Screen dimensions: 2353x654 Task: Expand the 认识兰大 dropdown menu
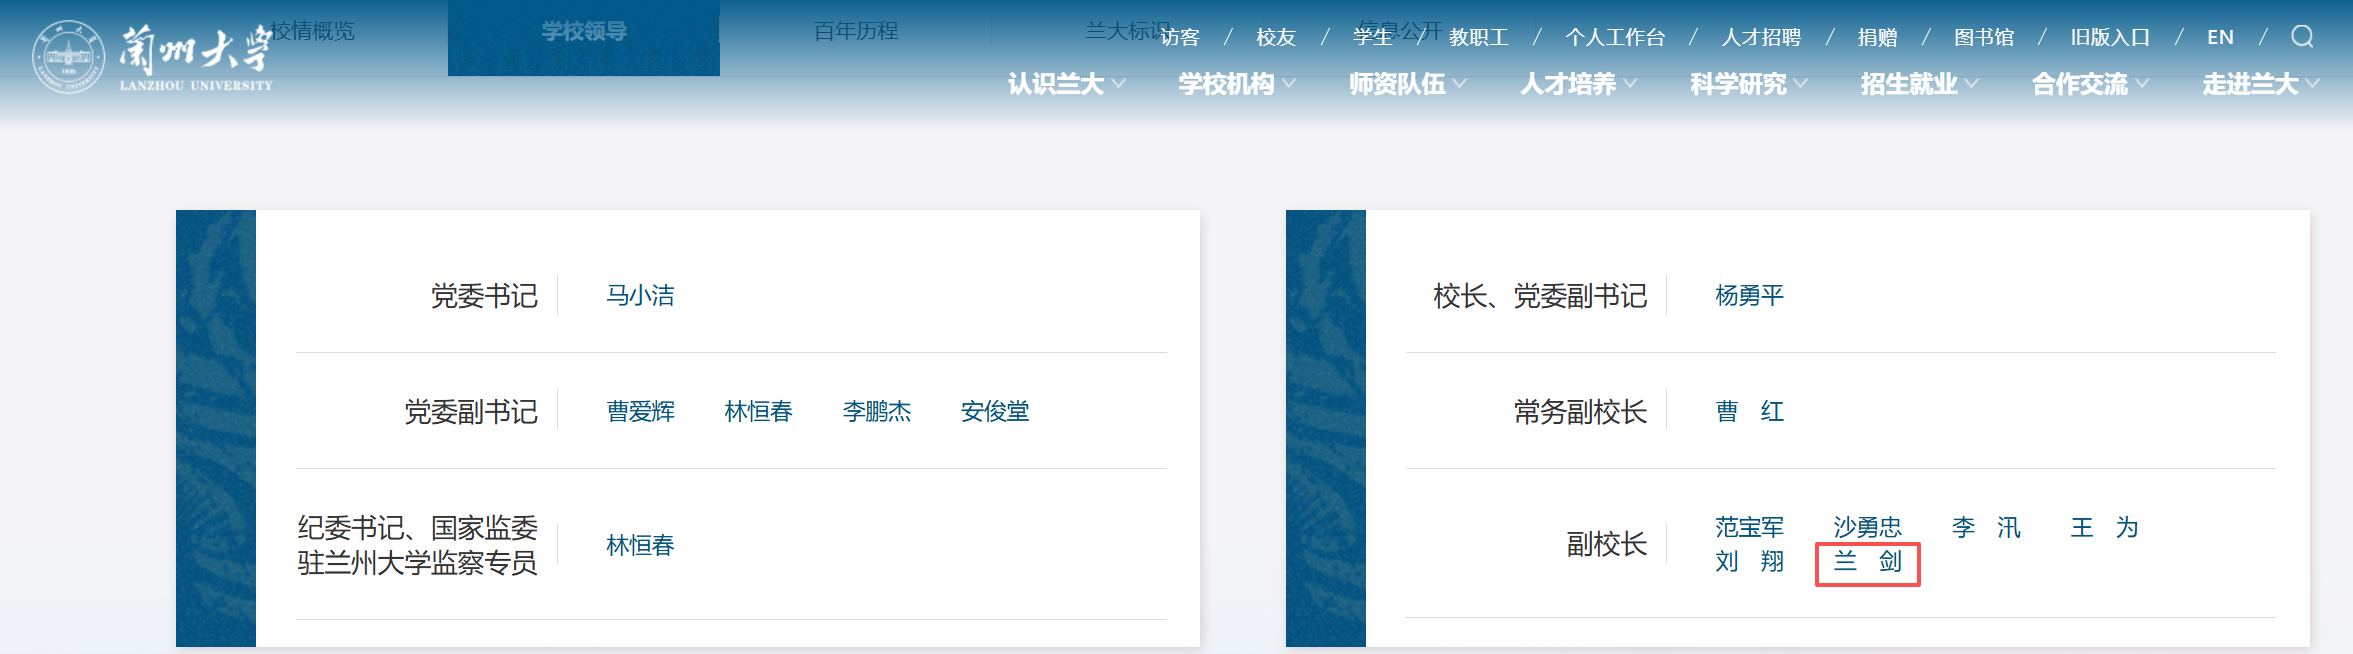(1066, 84)
